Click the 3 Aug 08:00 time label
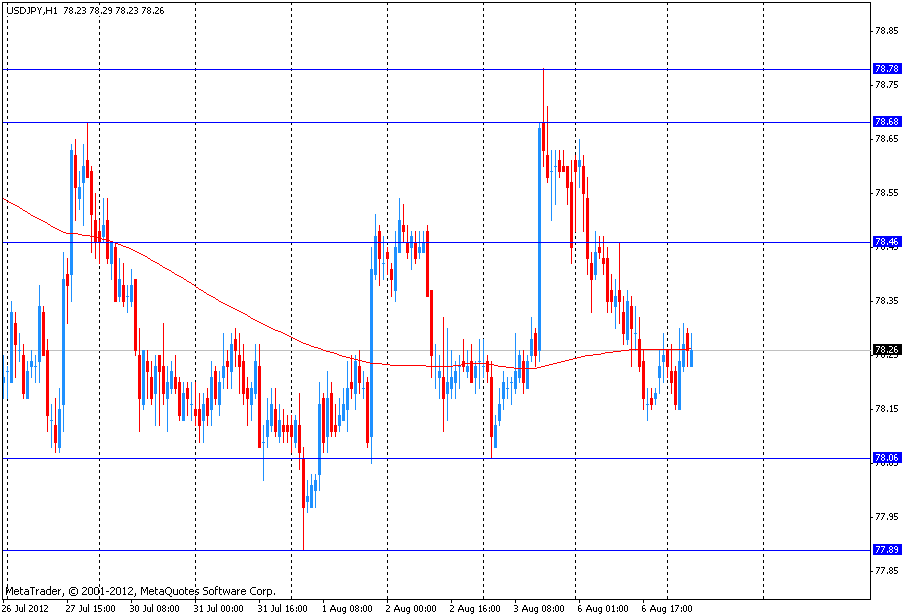This screenshot has height=616, width=908. 538,608
